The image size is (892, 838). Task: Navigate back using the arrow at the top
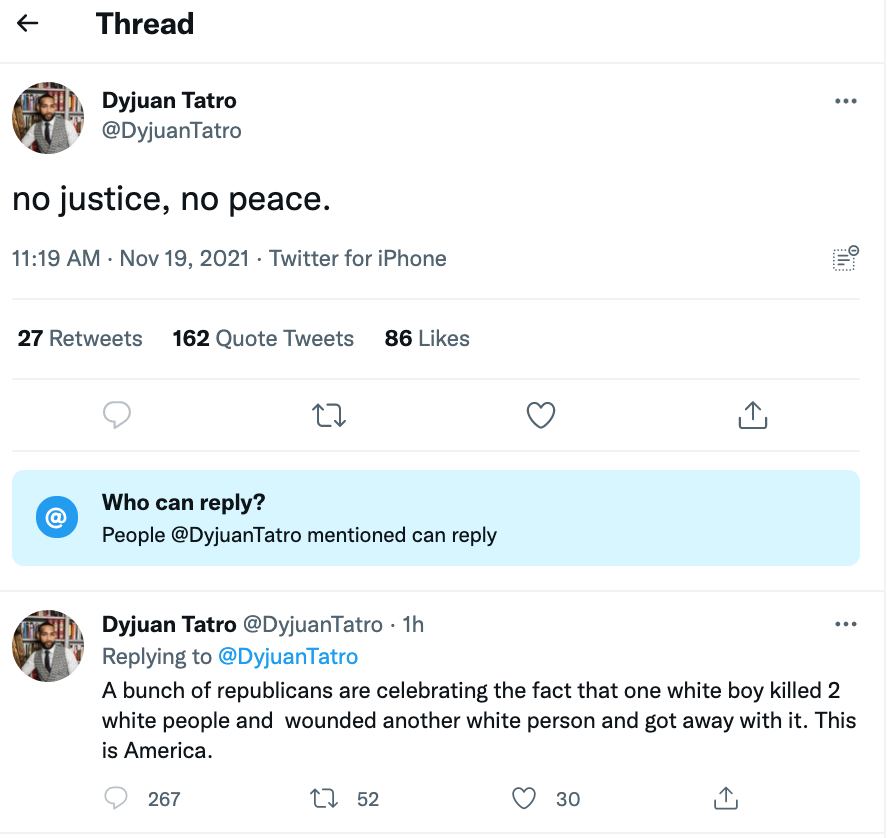[x=27, y=22]
